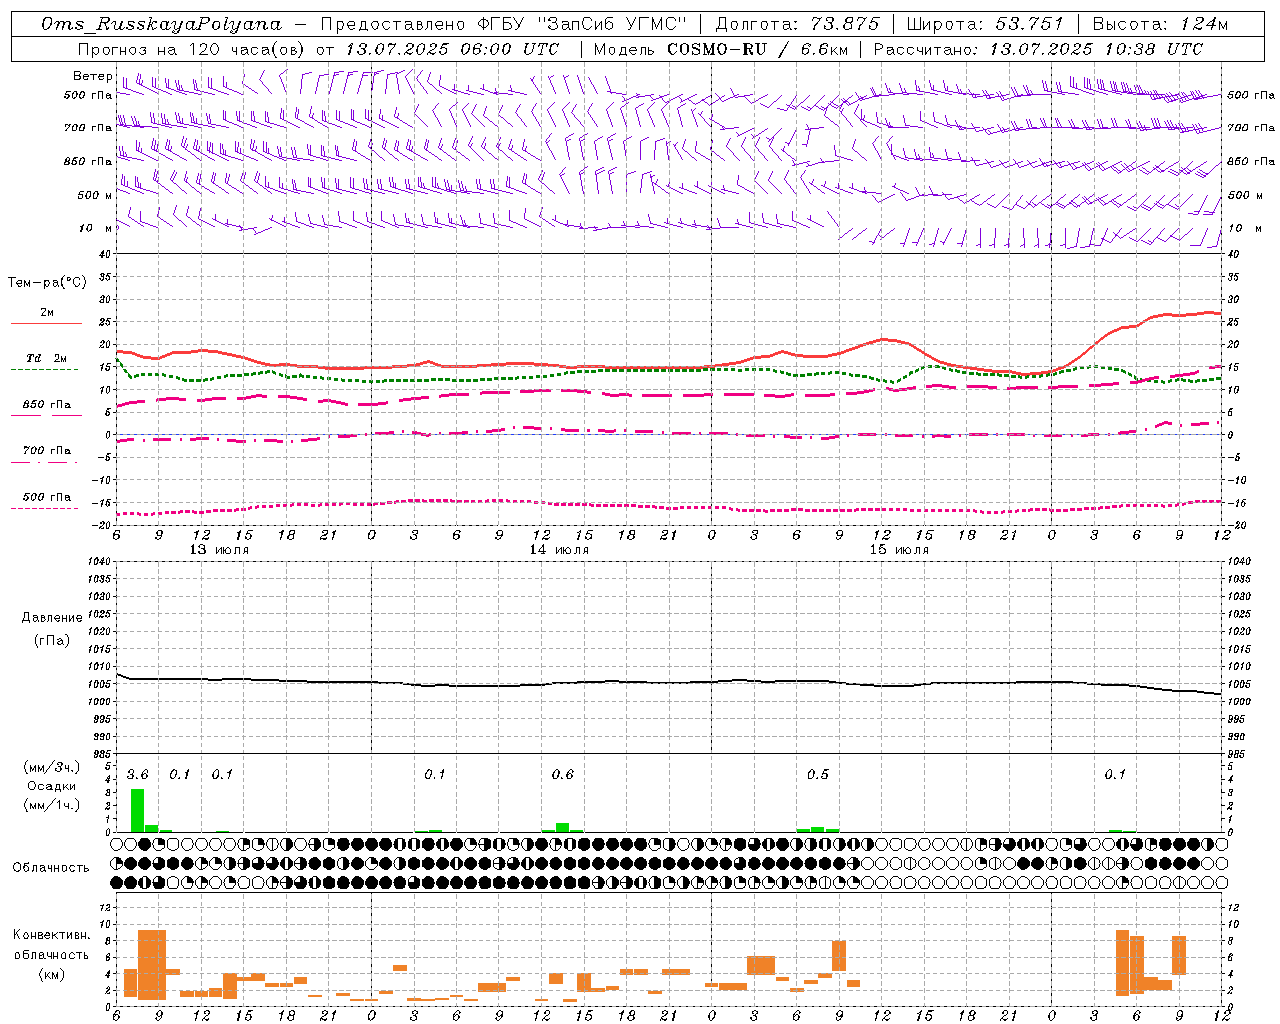Click the Высота: 124м header value

1160,24
